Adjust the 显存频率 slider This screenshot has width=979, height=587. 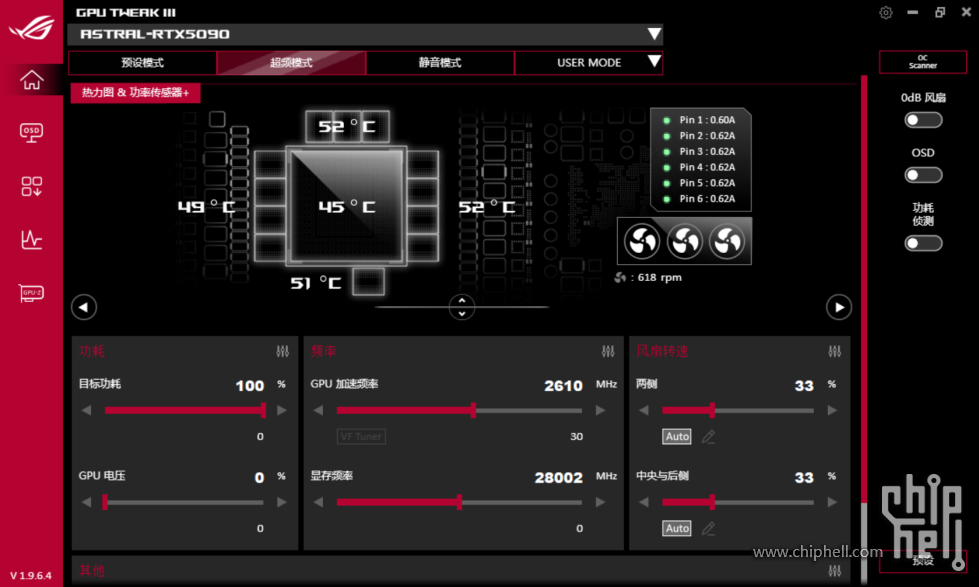[460, 502]
